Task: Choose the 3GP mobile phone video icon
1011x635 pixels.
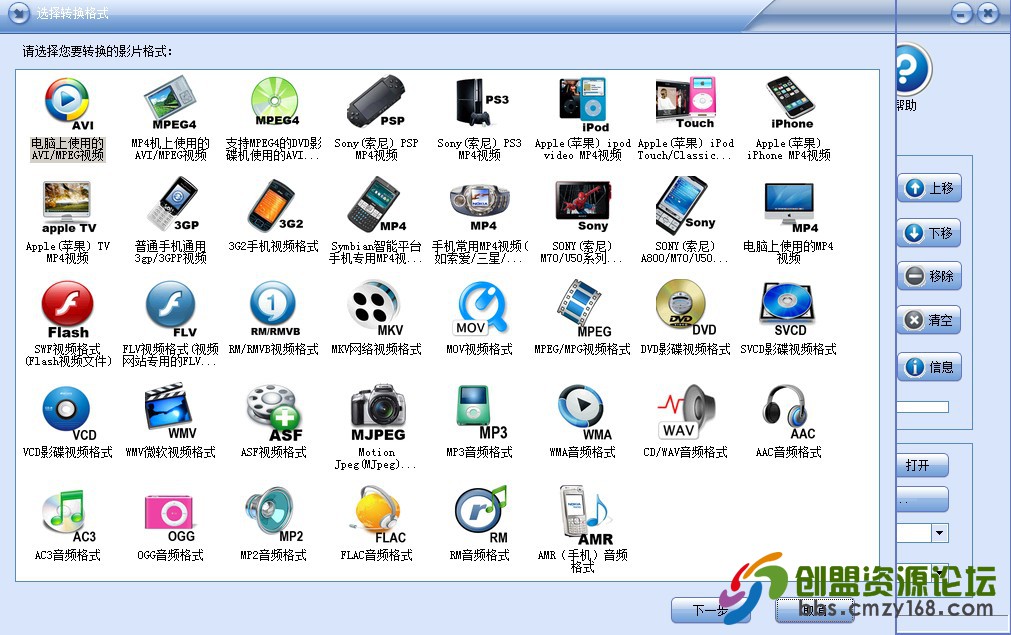Action: pyautogui.click(x=172, y=205)
